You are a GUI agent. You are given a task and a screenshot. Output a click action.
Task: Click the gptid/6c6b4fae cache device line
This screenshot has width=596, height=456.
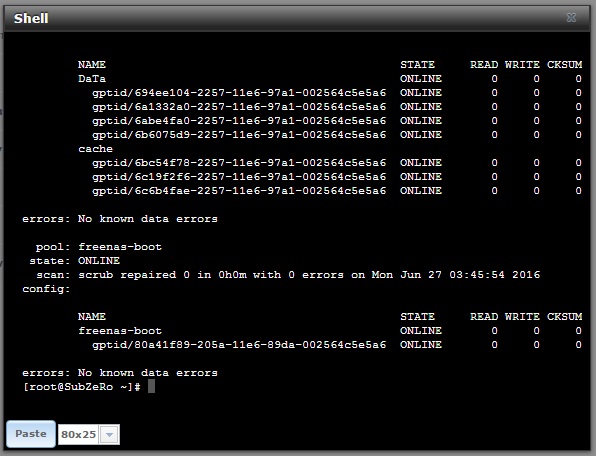click(336, 191)
